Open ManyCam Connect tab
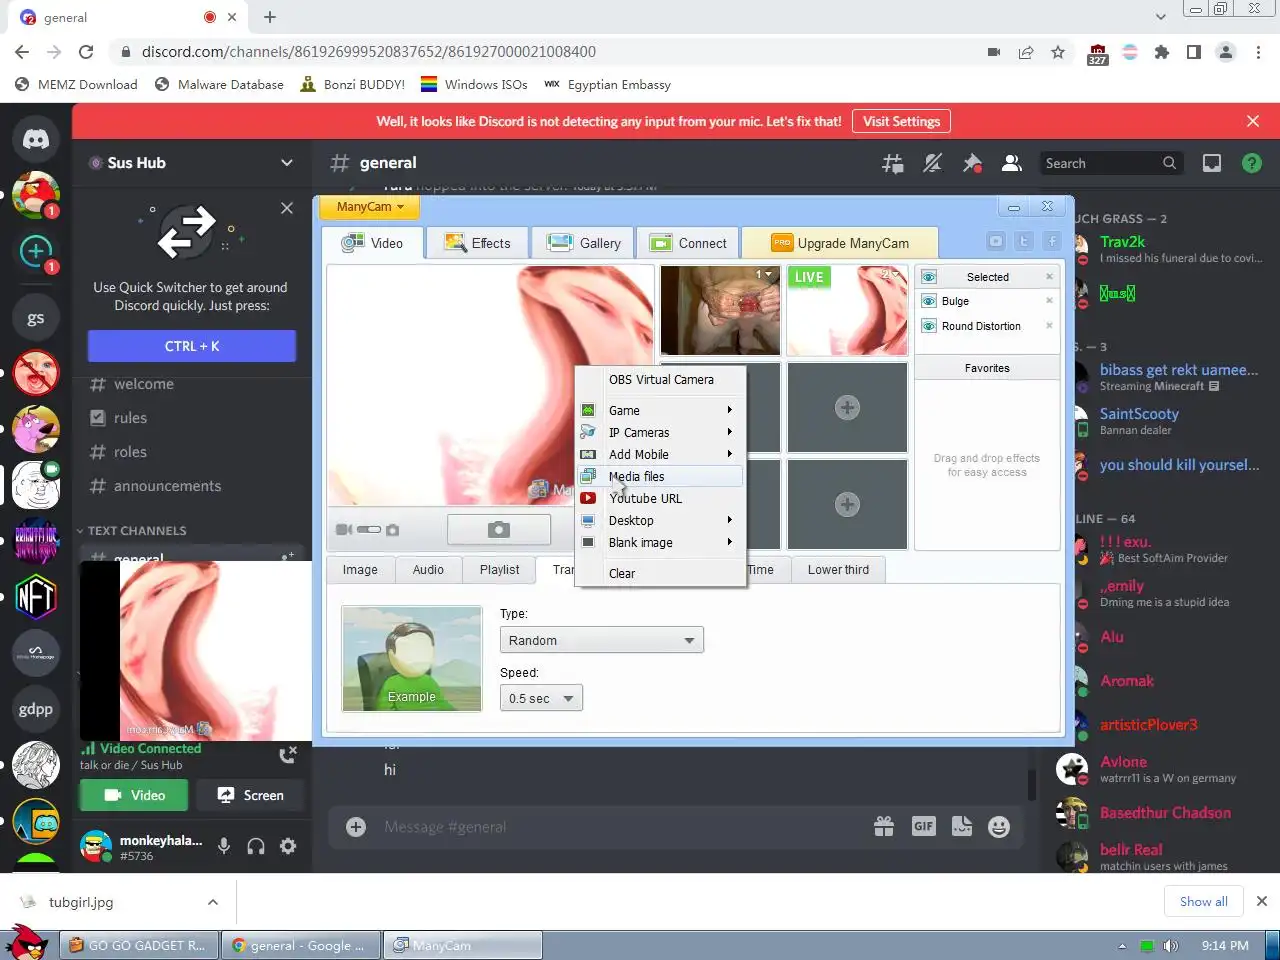This screenshot has height=960, width=1280. 689,243
